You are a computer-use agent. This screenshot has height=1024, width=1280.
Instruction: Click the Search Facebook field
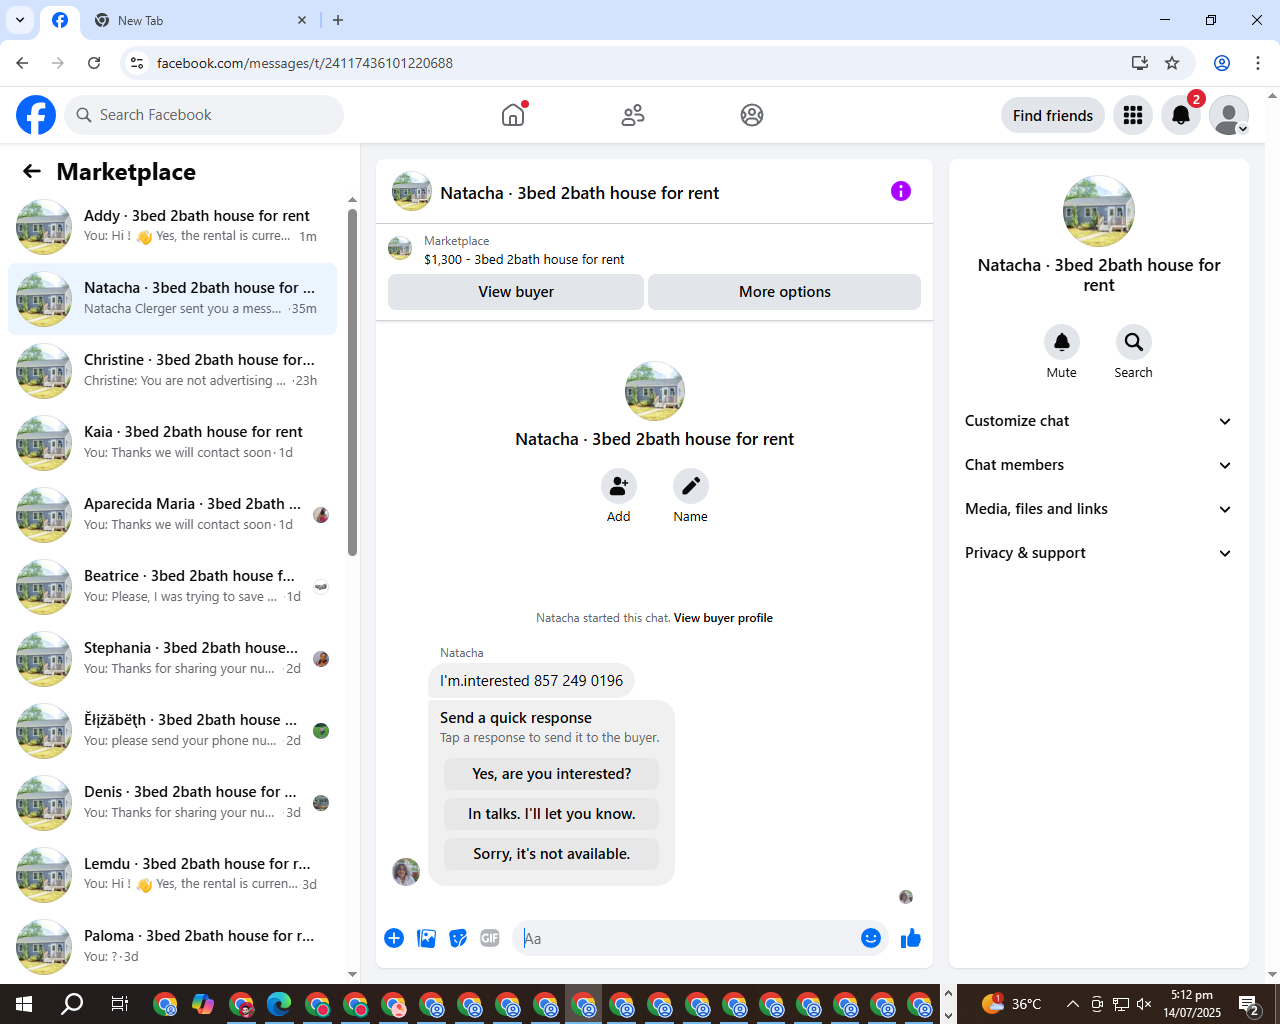[204, 115]
